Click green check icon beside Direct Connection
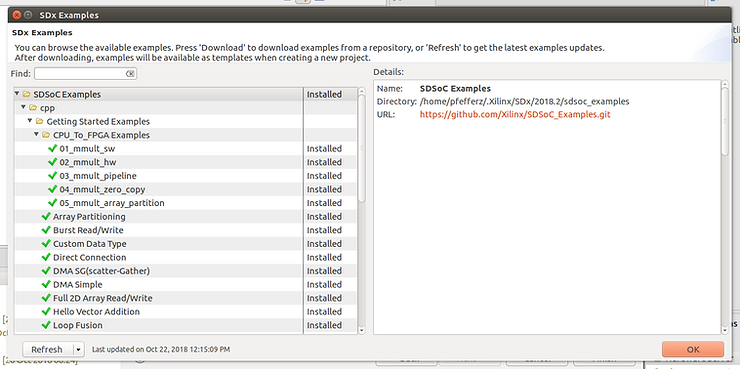The image size is (740, 369). click(46, 258)
